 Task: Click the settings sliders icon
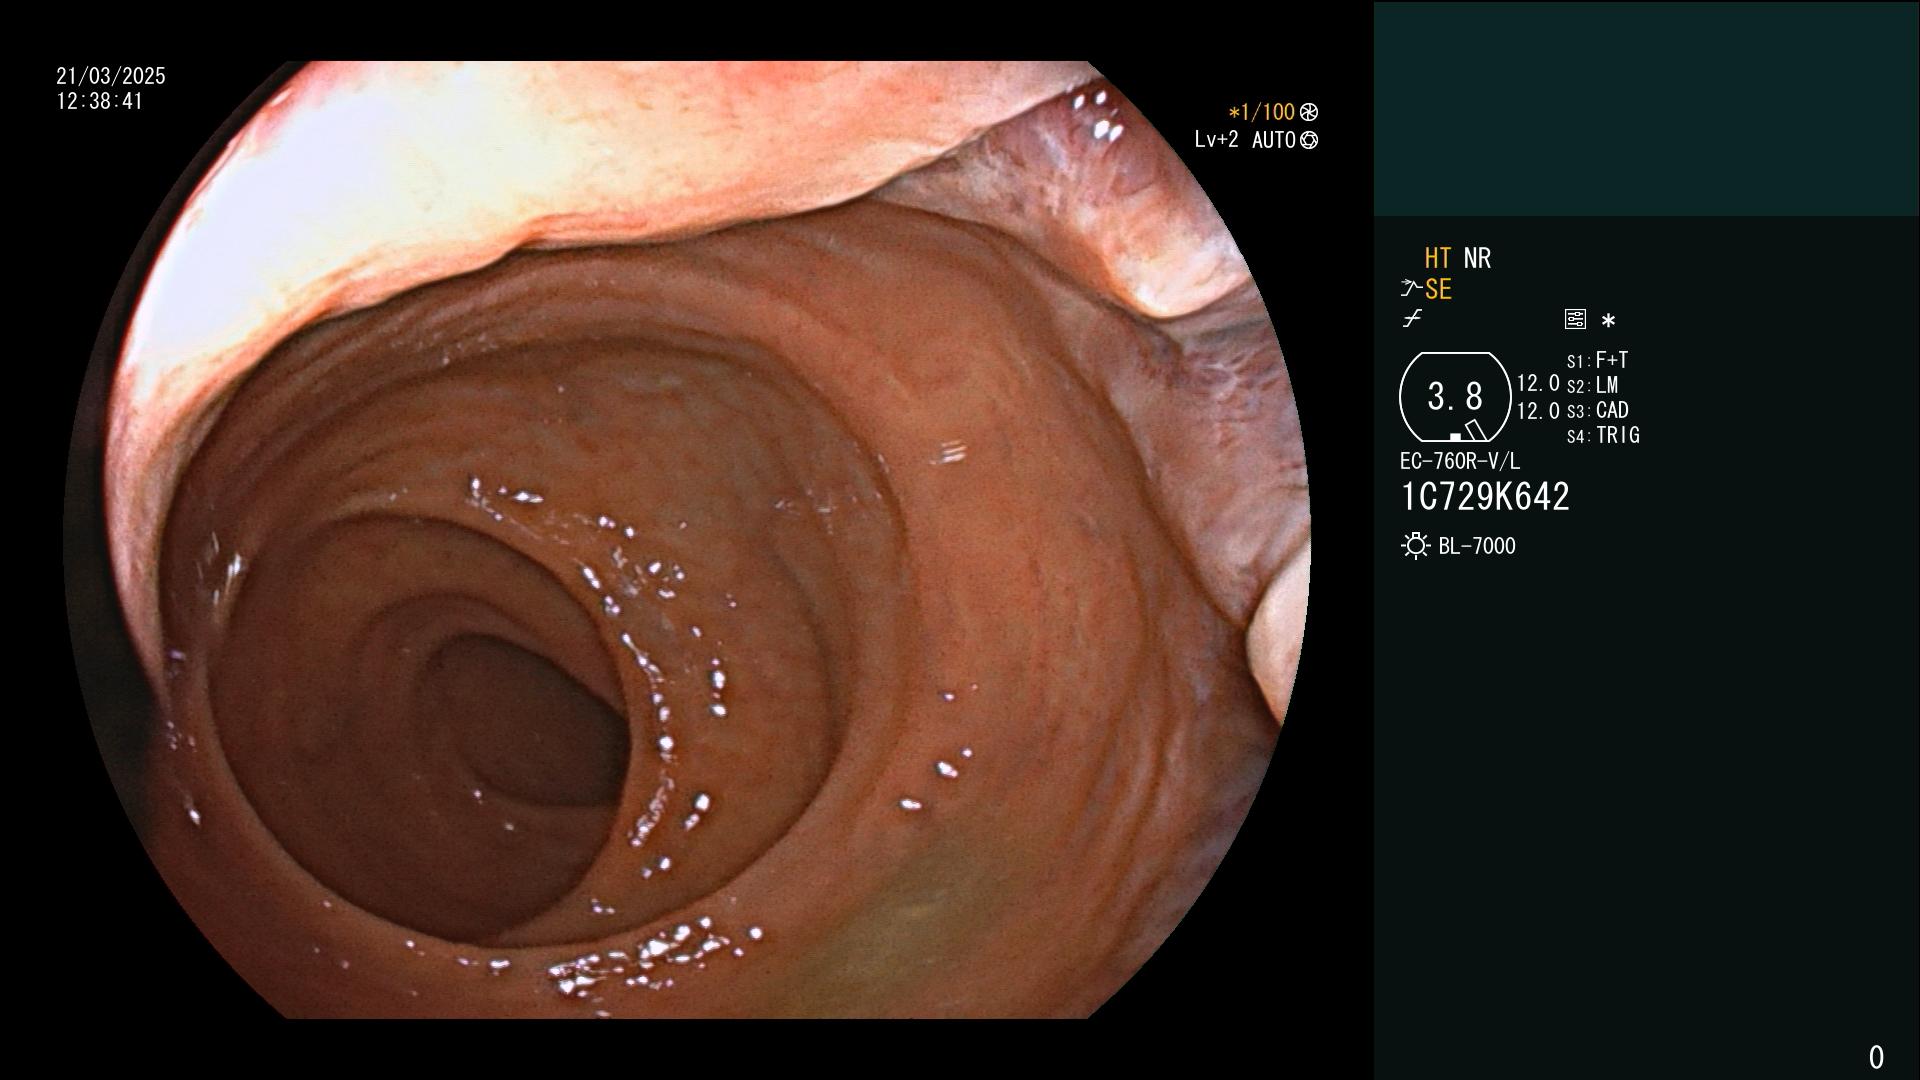pyautogui.click(x=1575, y=320)
